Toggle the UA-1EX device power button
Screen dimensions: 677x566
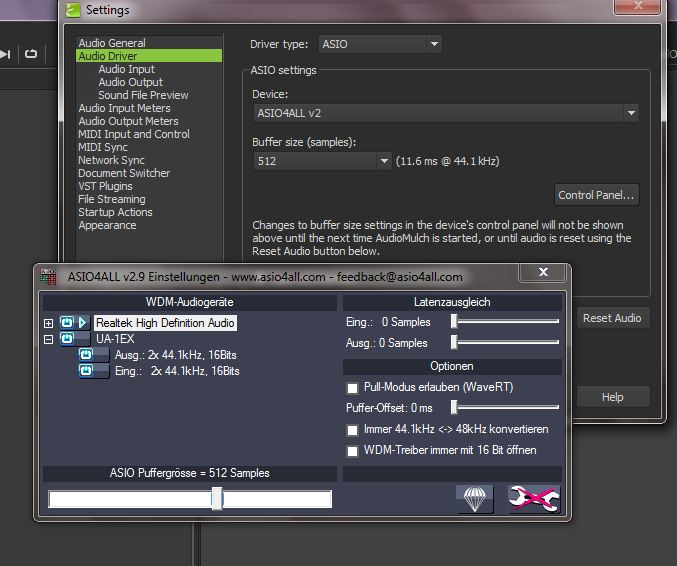point(67,339)
